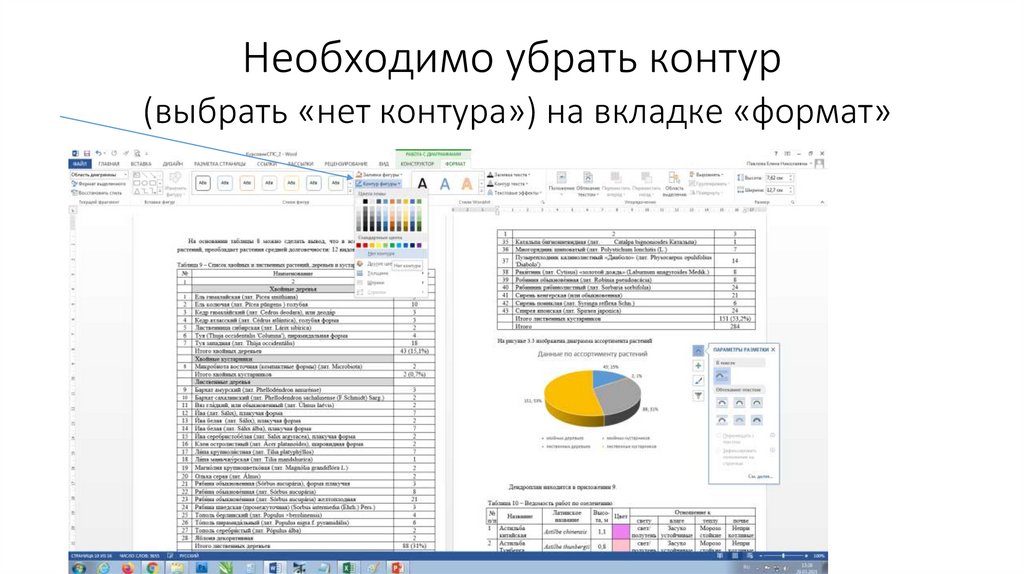Collapse the ribbon arrow
The width and height of the screenshot is (1024, 574).
click(x=822, y=202)
